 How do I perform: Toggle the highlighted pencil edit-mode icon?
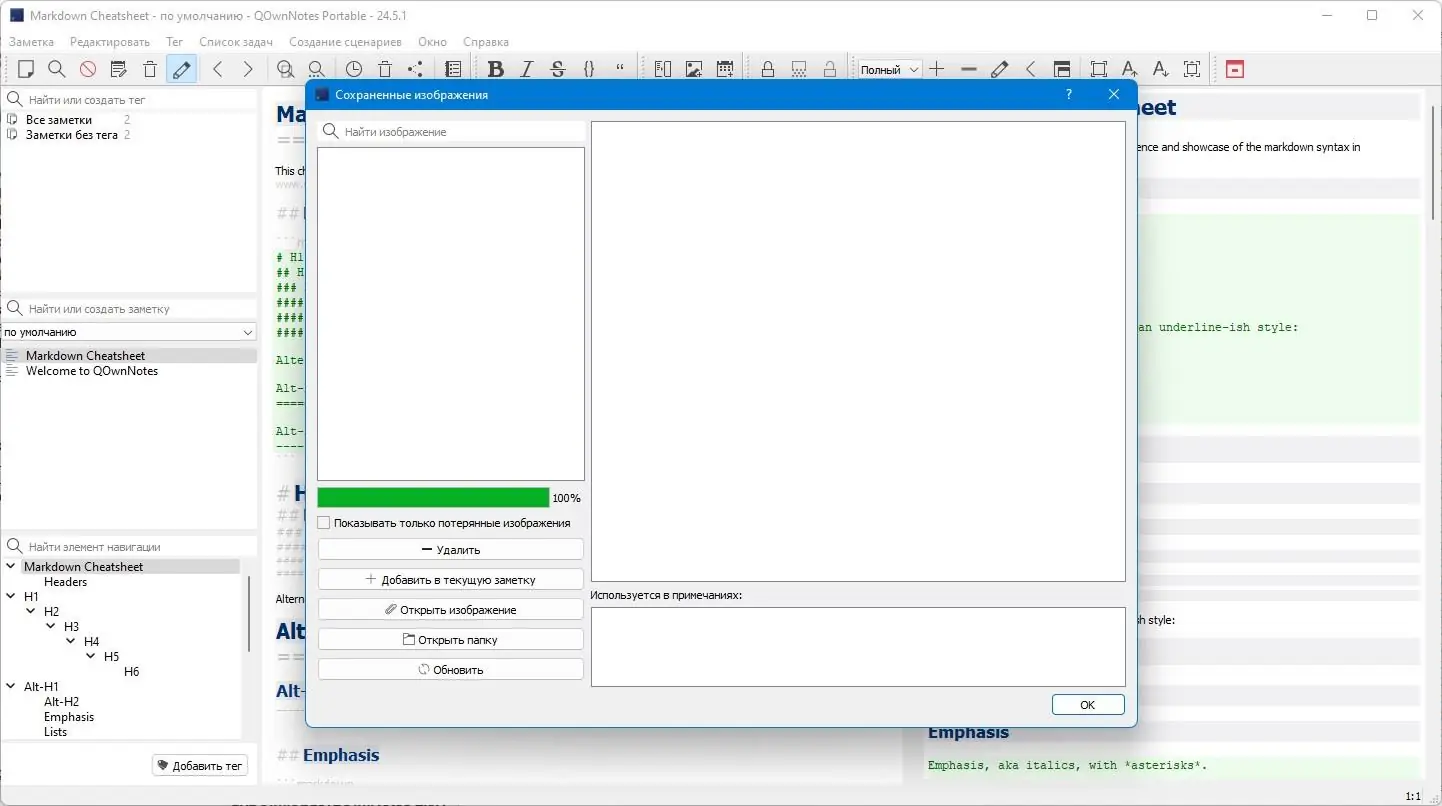pyautogui.click(x=181, y=69)
